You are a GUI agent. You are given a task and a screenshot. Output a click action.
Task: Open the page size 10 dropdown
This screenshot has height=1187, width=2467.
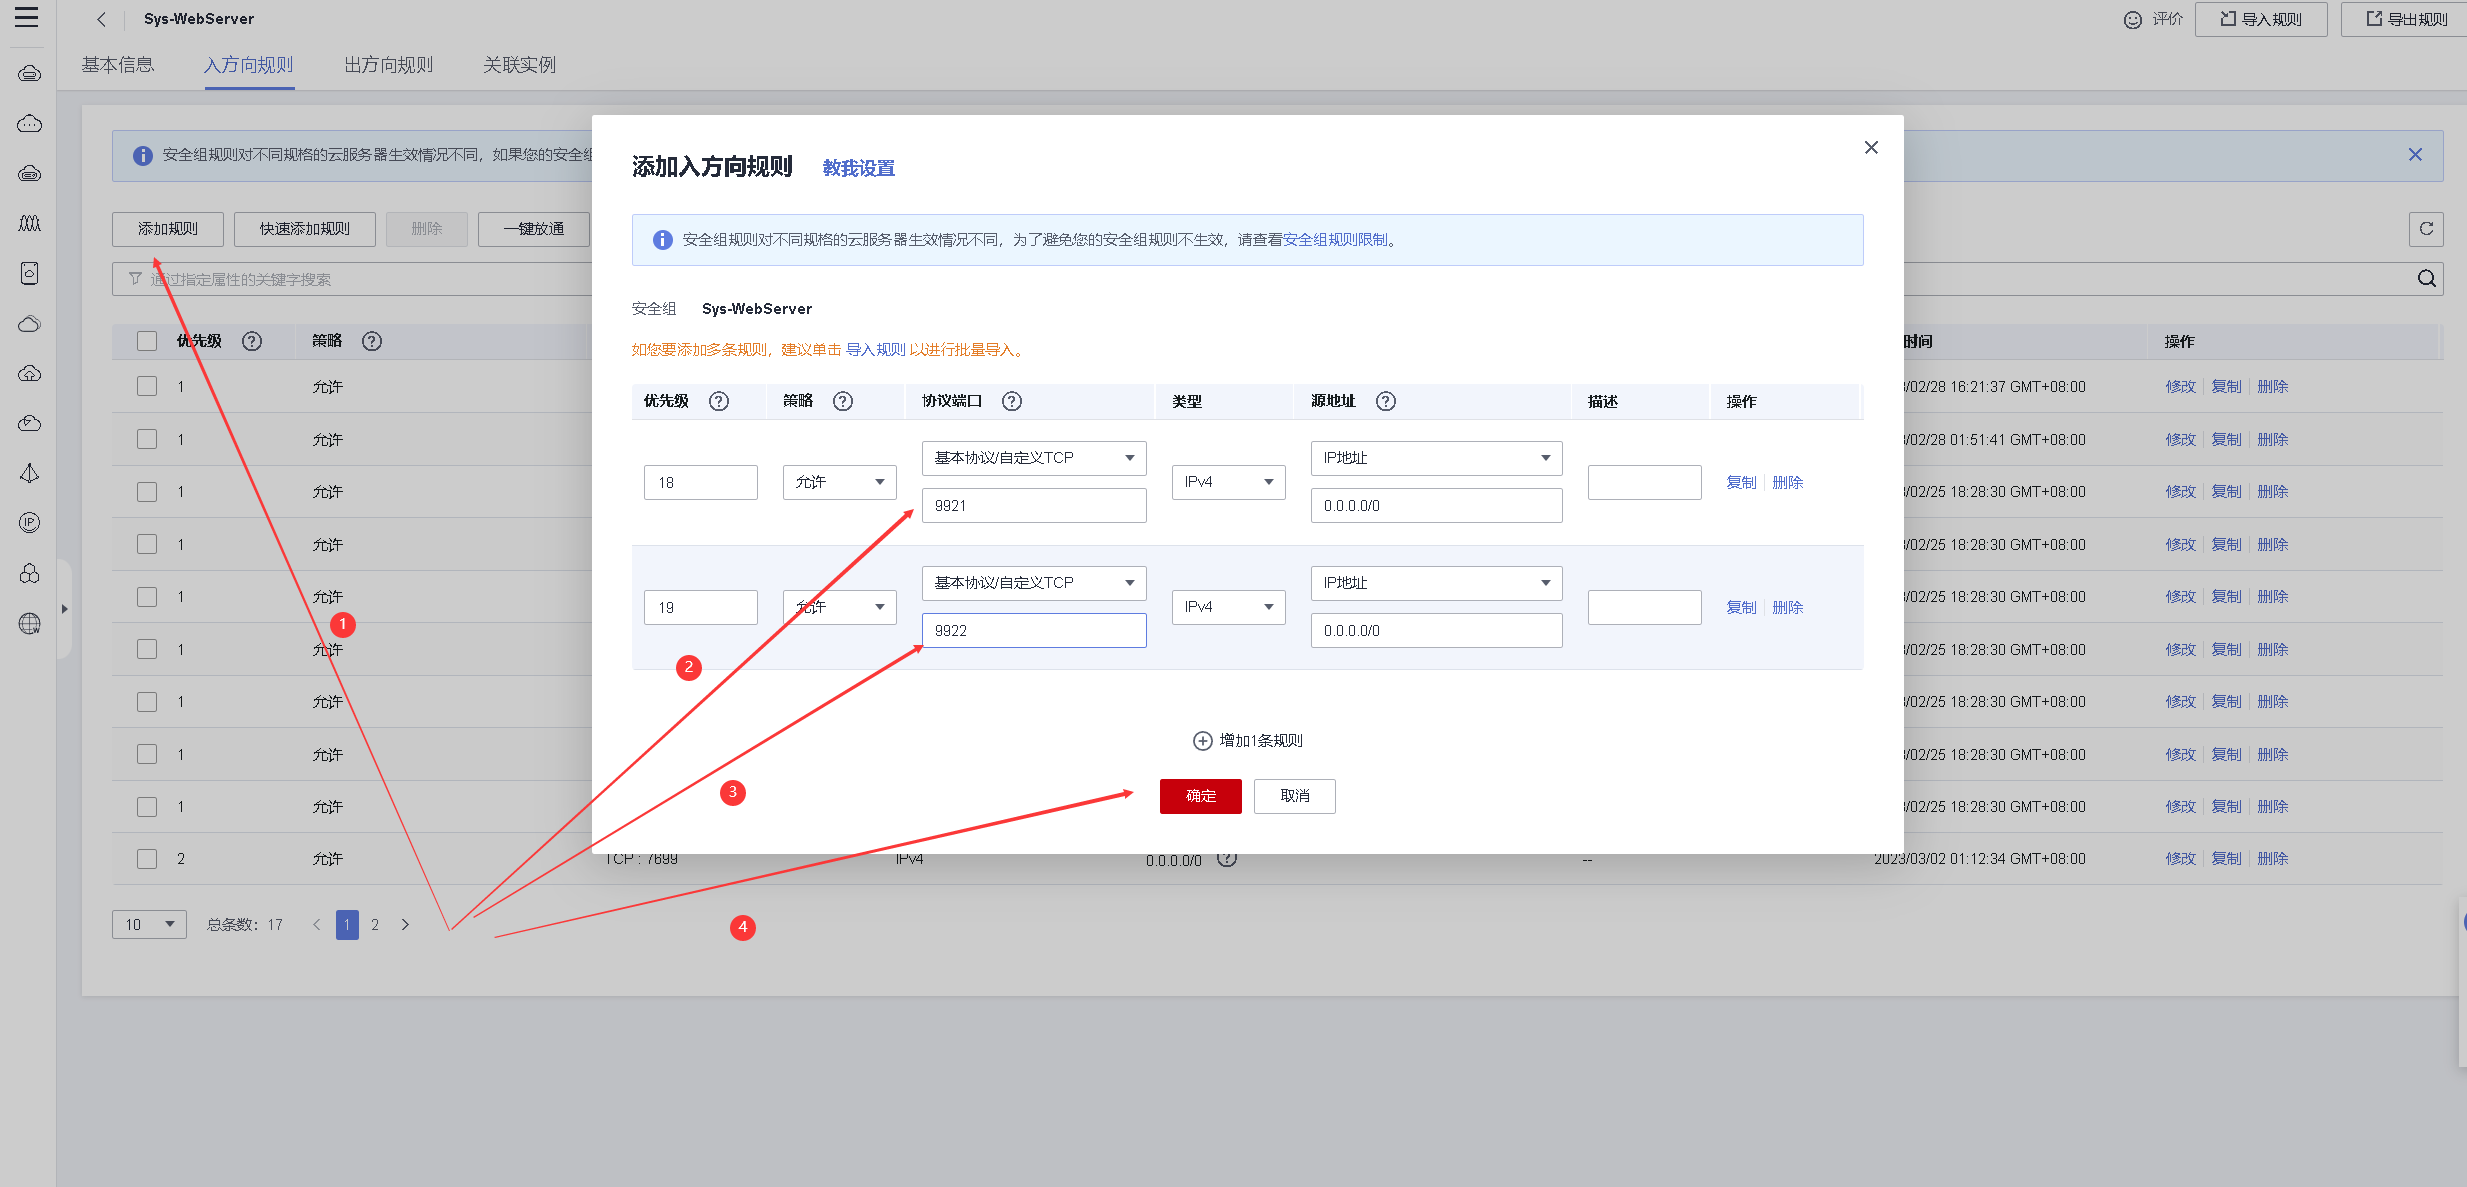149,925
